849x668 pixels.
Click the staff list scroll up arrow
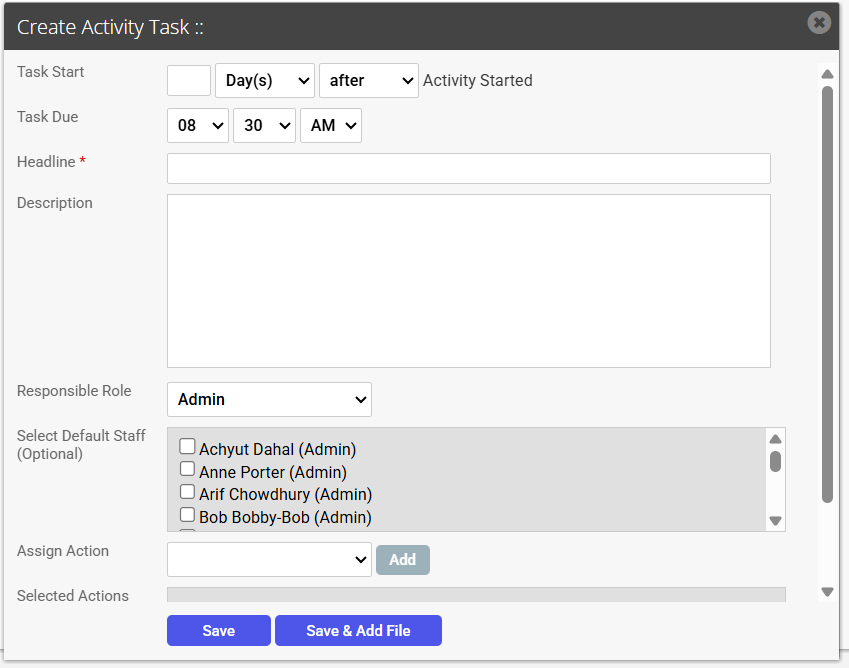point(775,439)
